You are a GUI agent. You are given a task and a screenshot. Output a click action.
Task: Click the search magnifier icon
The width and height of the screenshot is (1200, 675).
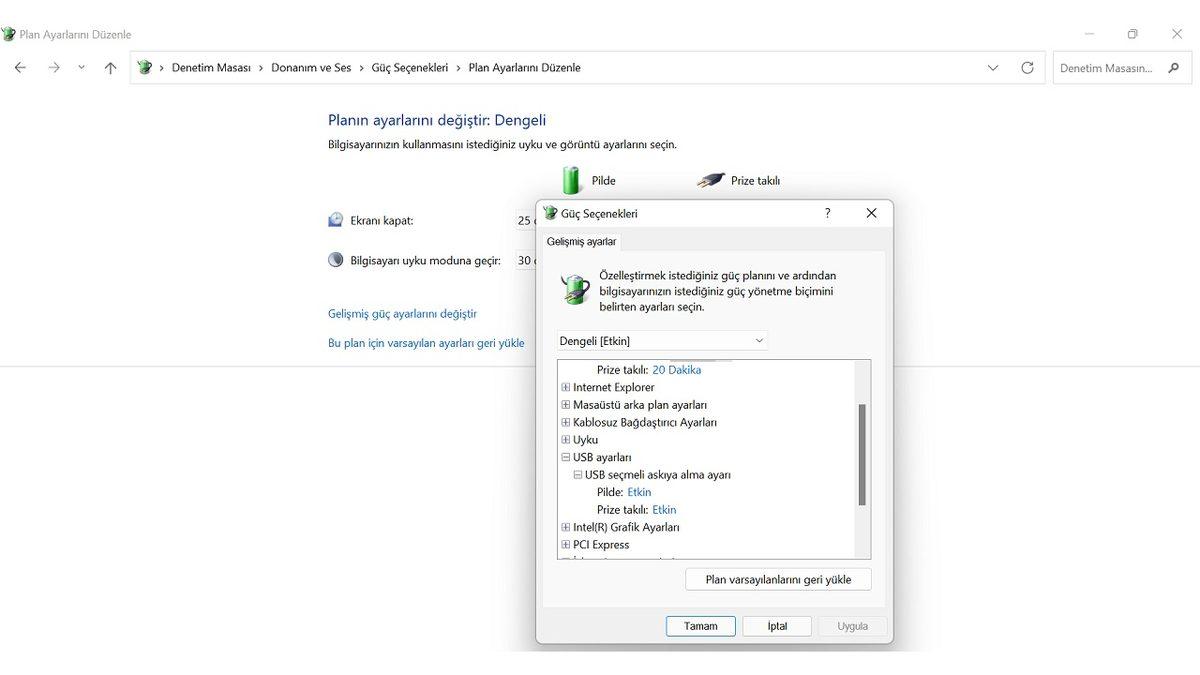[1174, 67]
